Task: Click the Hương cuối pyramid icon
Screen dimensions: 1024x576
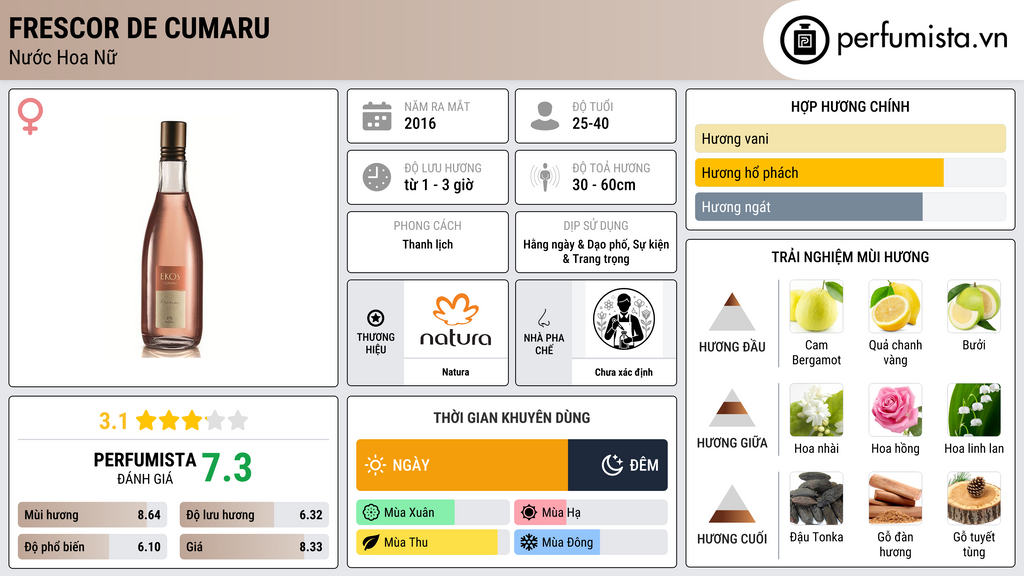Action: click(x=732, y=504)
